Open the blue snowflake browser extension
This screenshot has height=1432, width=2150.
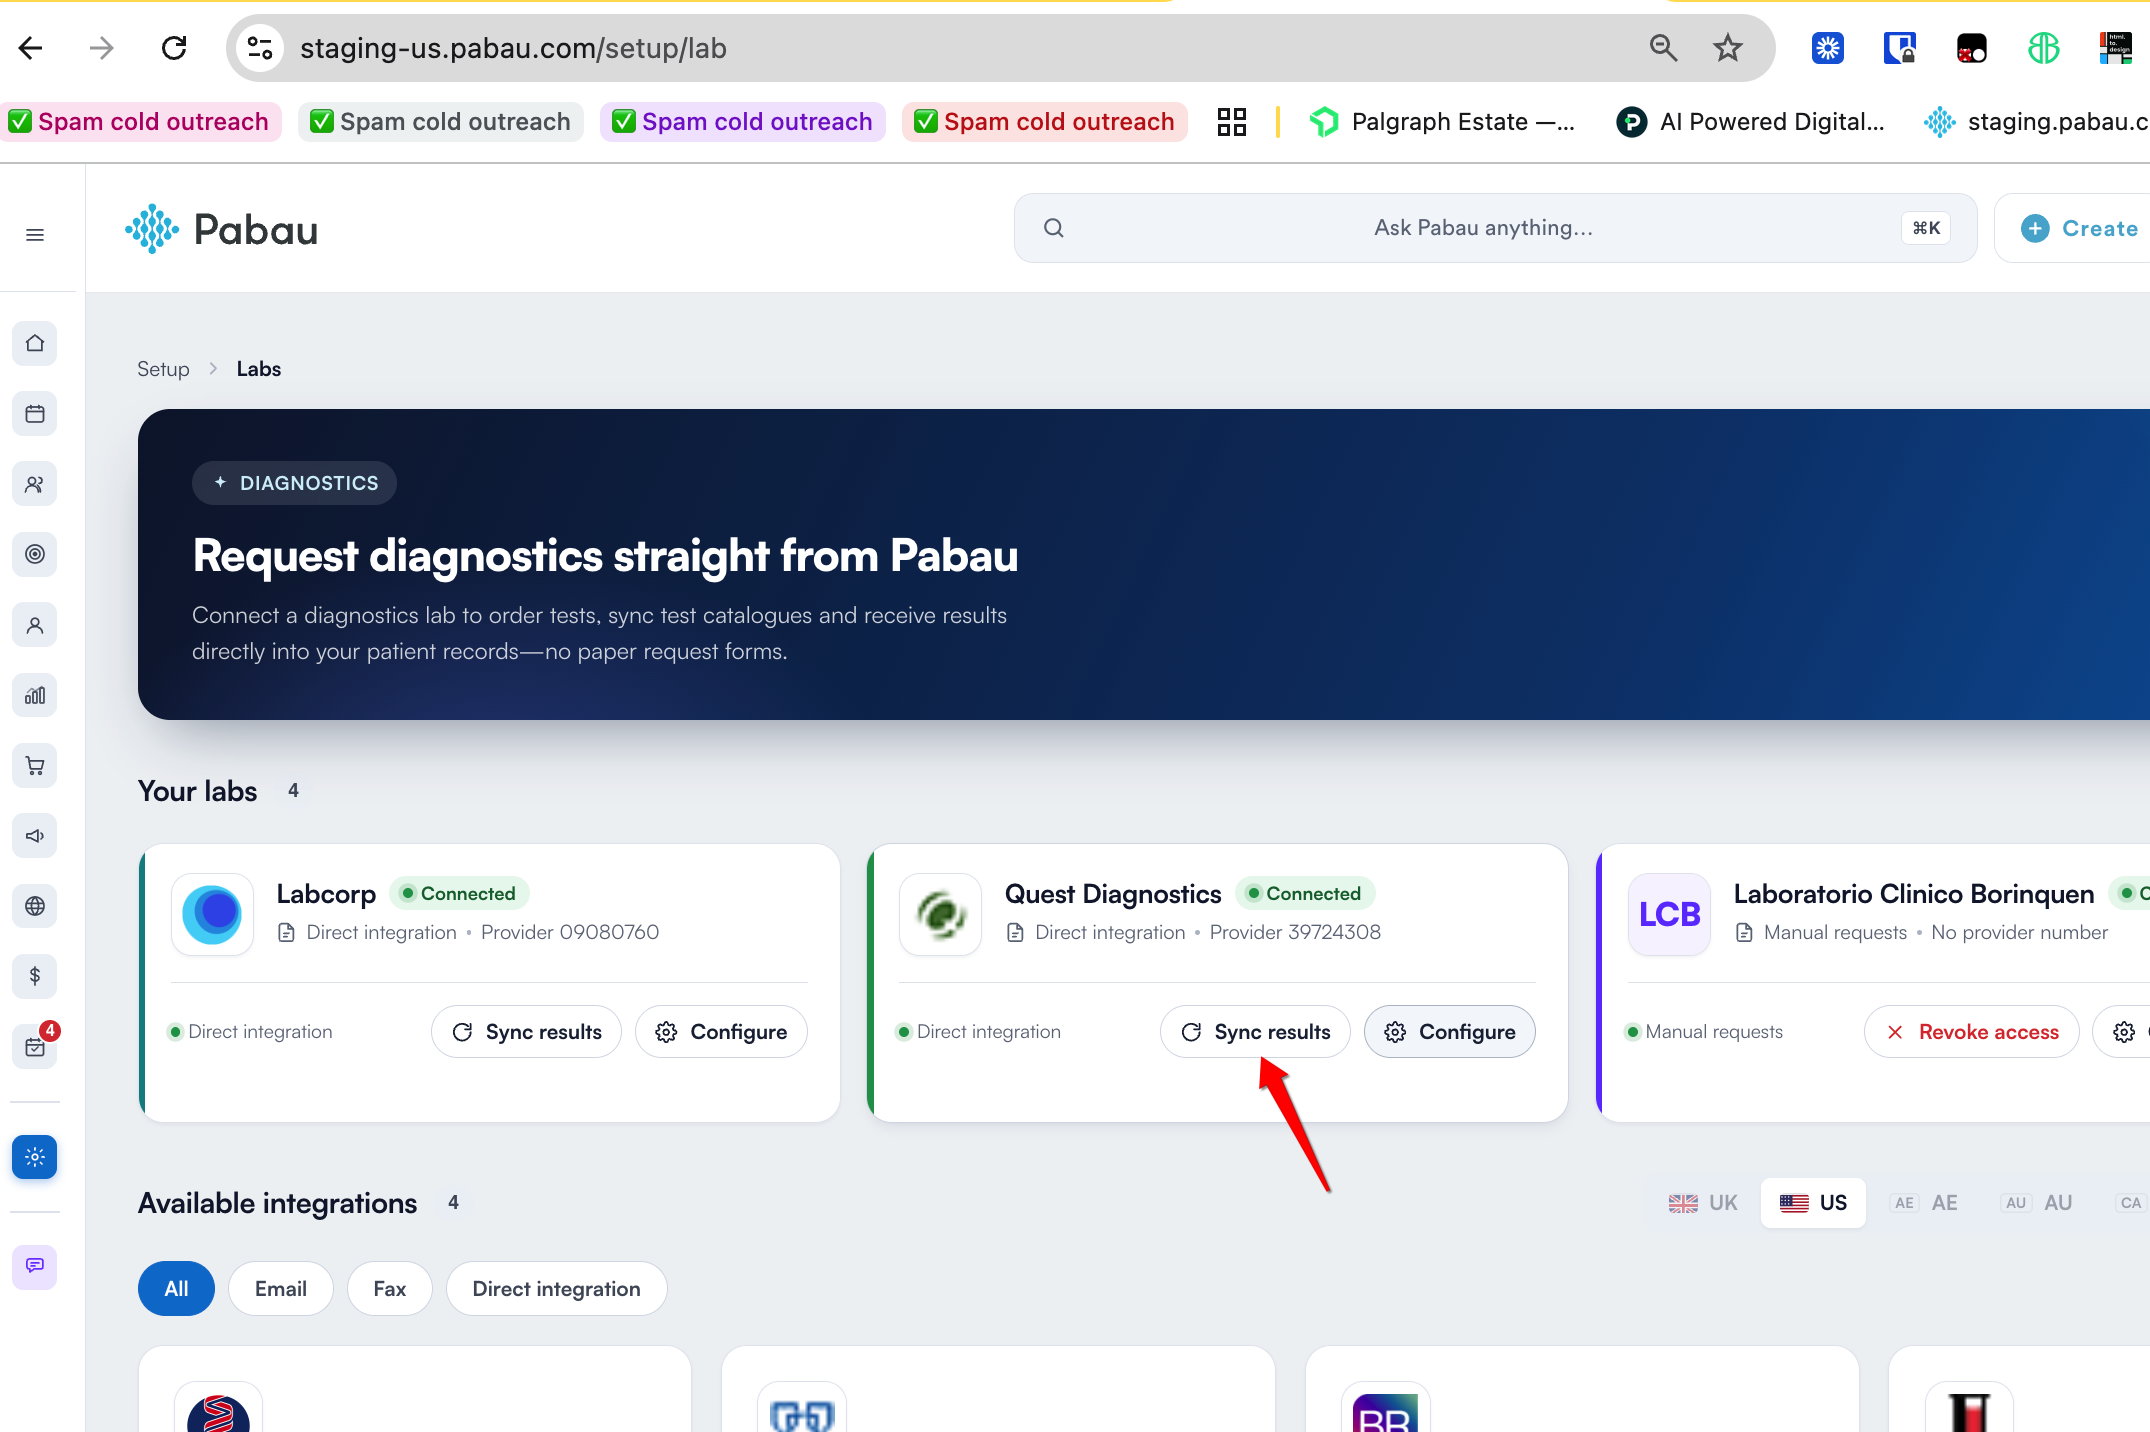(x=1828, y=48)
